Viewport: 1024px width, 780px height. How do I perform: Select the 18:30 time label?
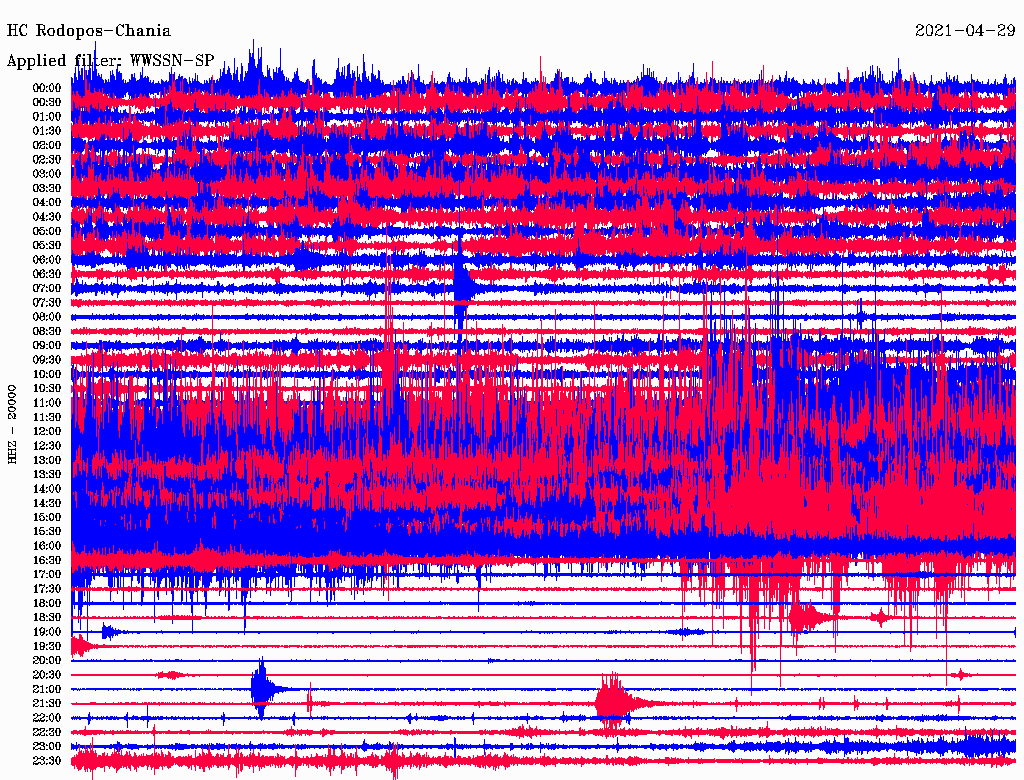coord(47,618)
